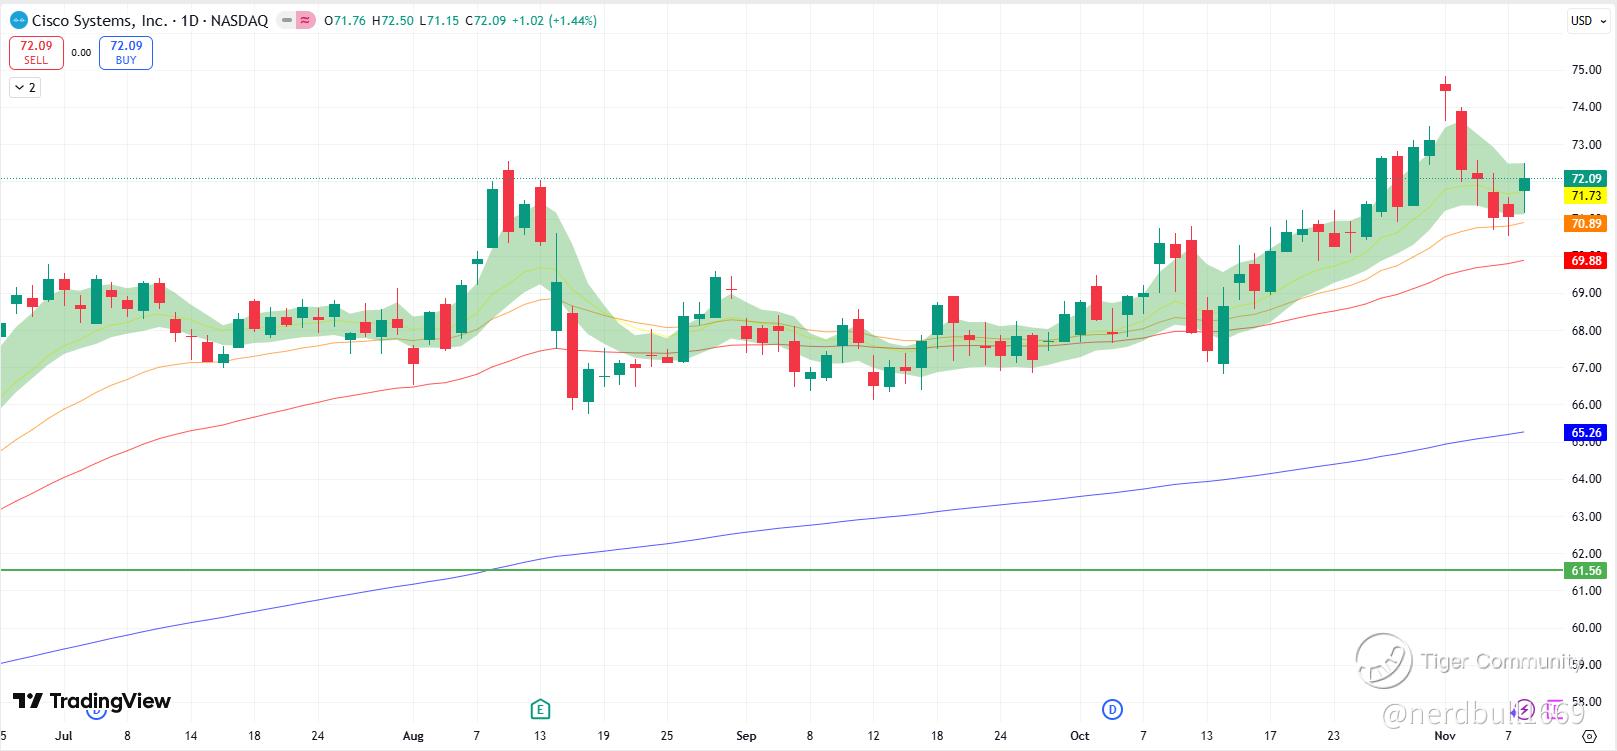
Task: Open the USD currency dropdown
Action: pyautogui.click(x=1587, y=20)
